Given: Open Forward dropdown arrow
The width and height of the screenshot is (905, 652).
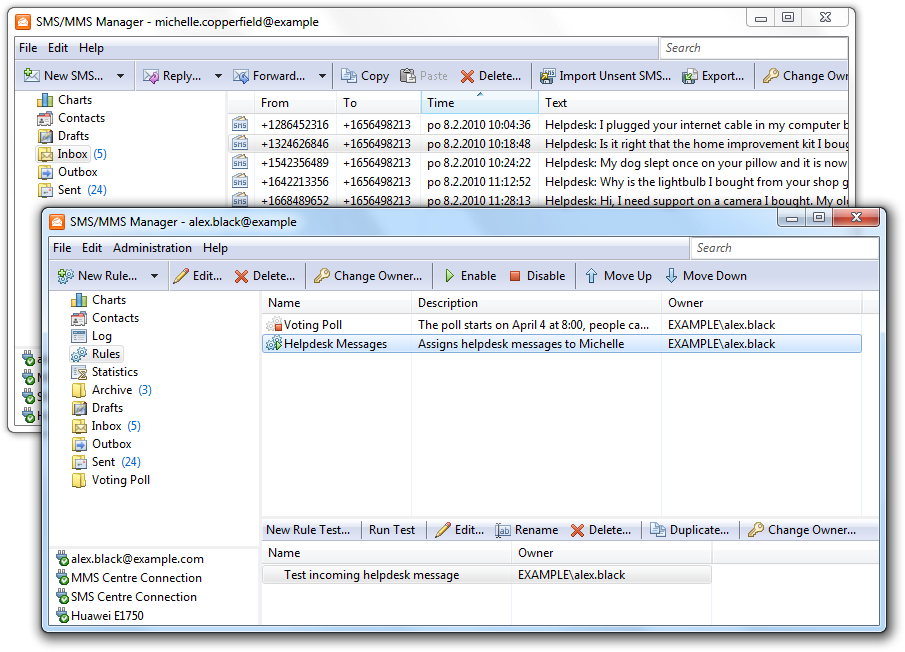Looking at the screenshot, I should click(x=322, y=76).
